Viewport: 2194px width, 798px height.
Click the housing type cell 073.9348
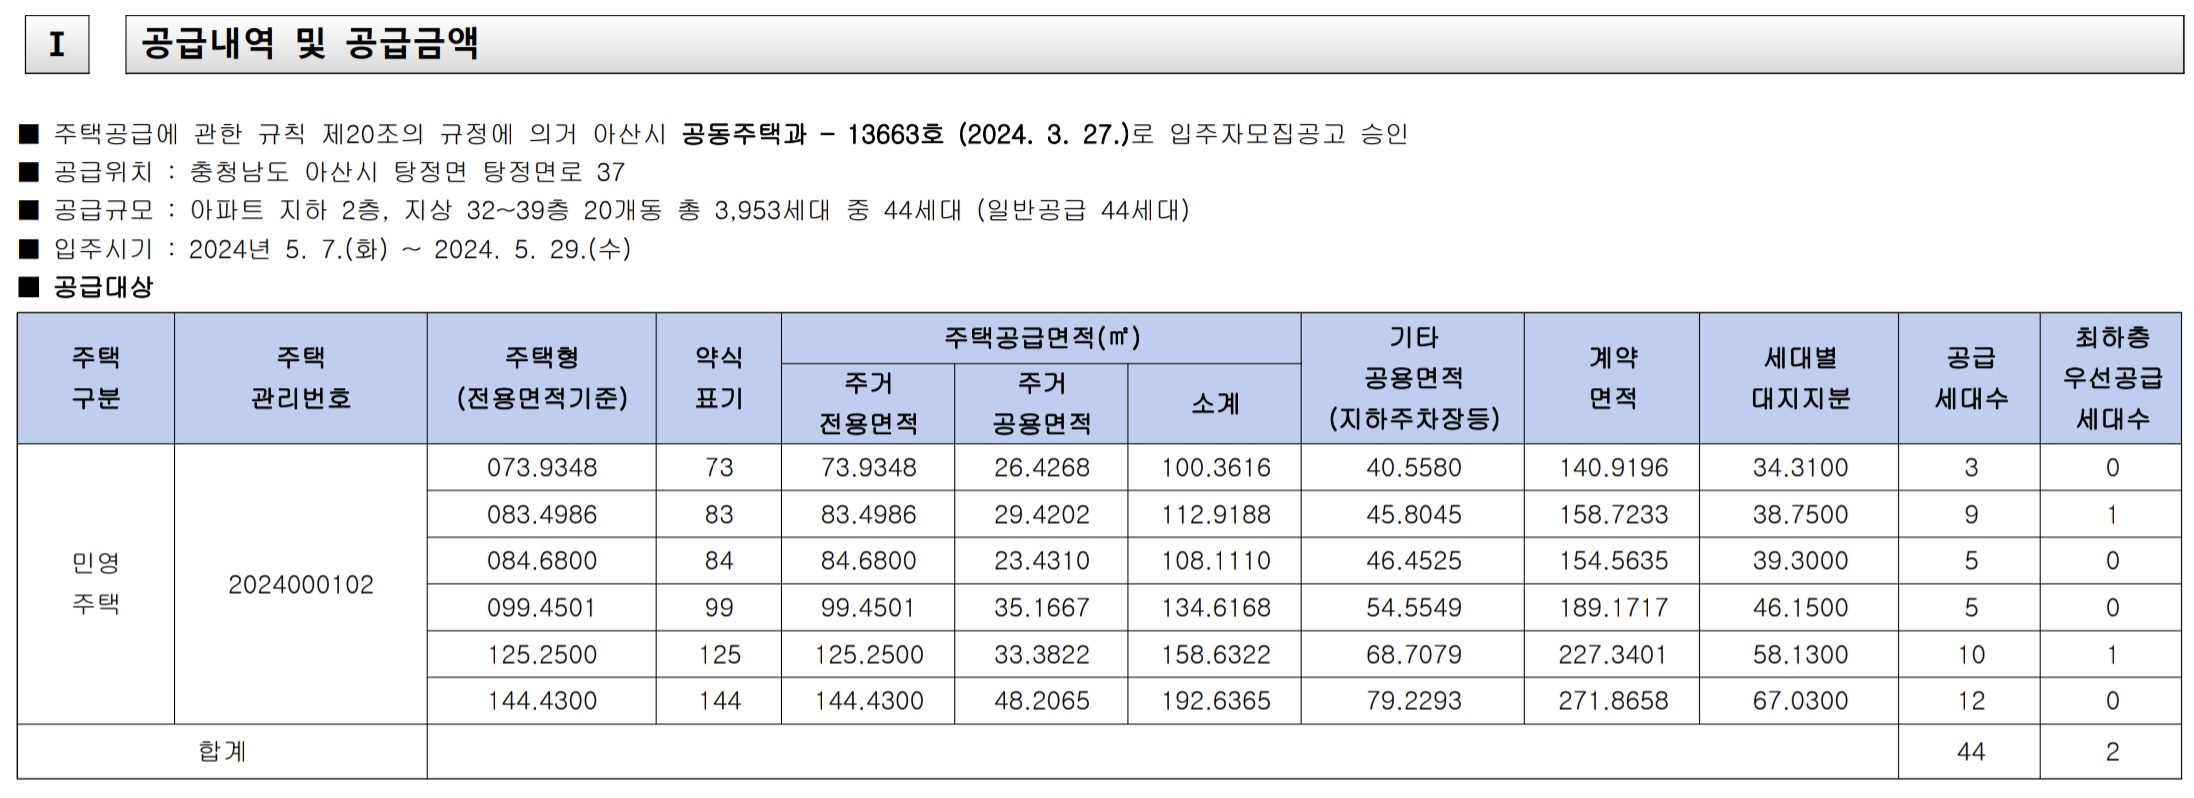(x=542, y=467)
